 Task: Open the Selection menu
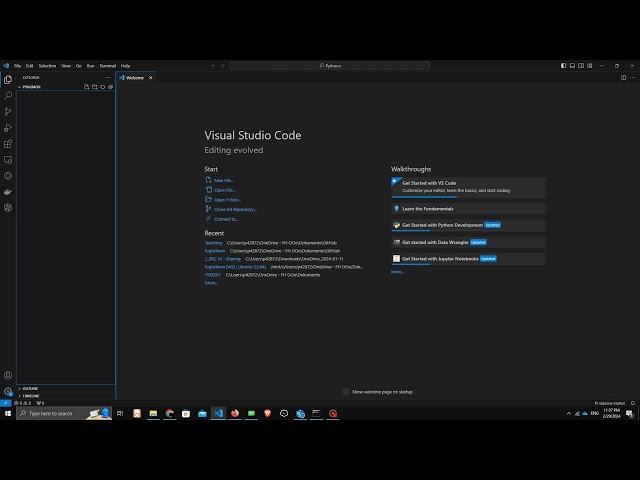(x=47, y=66)
